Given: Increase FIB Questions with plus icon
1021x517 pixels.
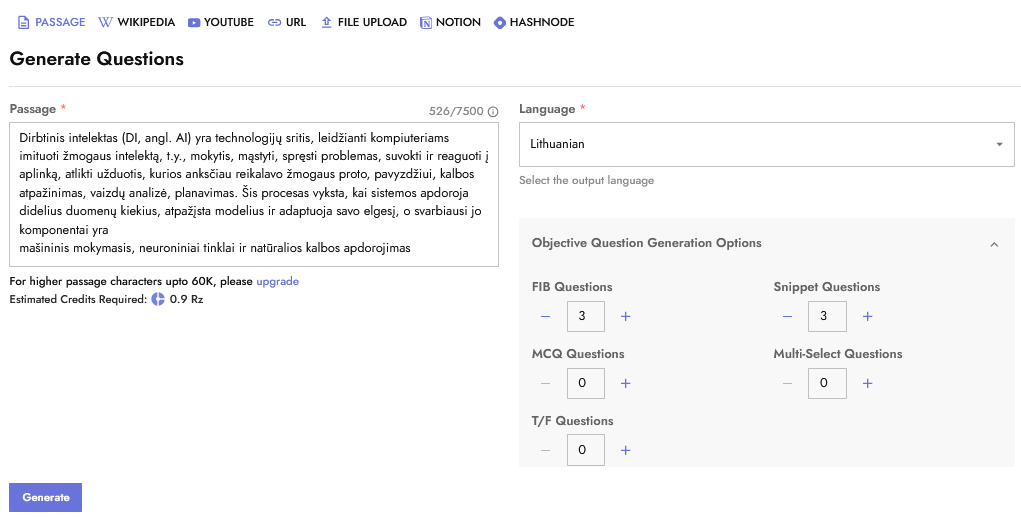Looking at the screenshot, I should [x=626, y=317].
